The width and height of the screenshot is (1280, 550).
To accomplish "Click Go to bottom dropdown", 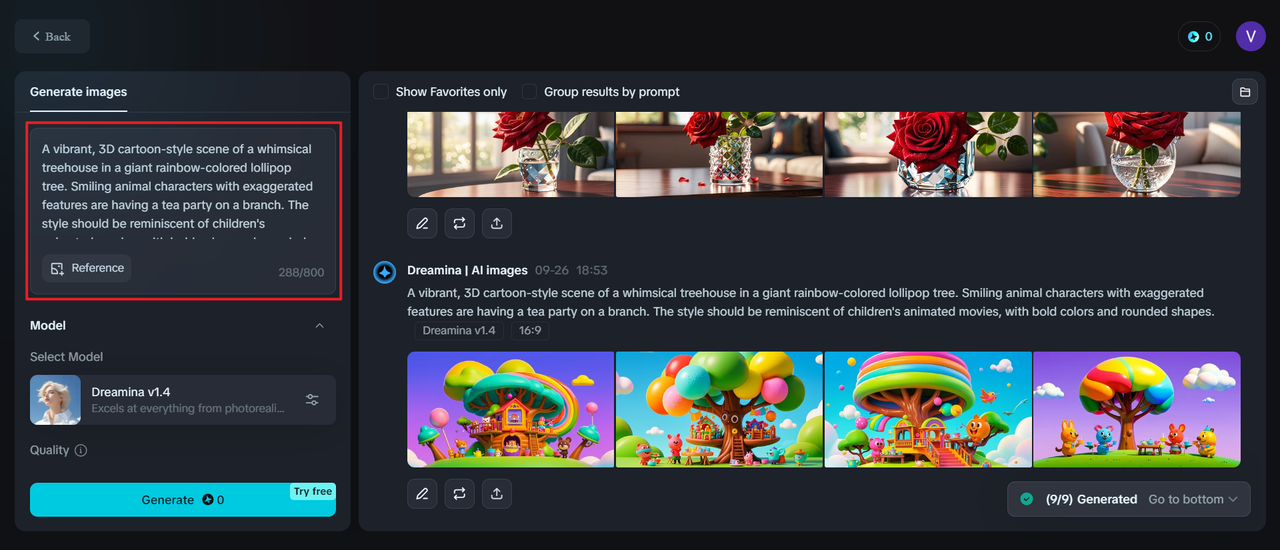I will click(x=1193, y=500).
